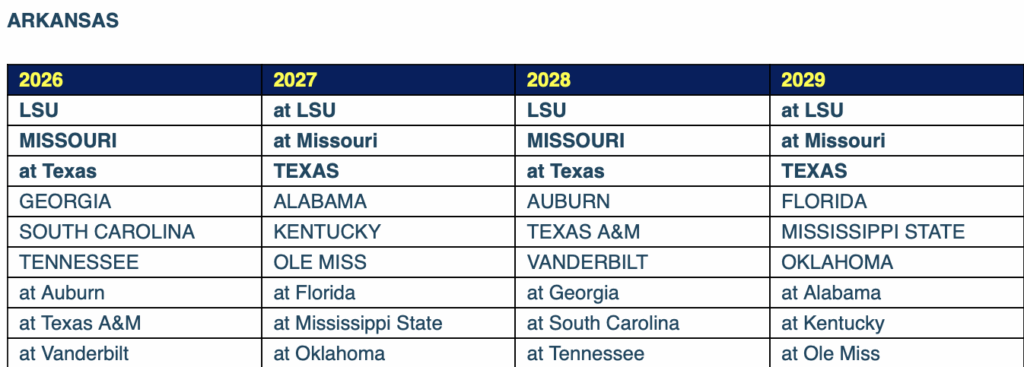Click the OLE MISS cell under 2027
The width and height of the screenshot is (1024, 367).
[x=389, y=263]
